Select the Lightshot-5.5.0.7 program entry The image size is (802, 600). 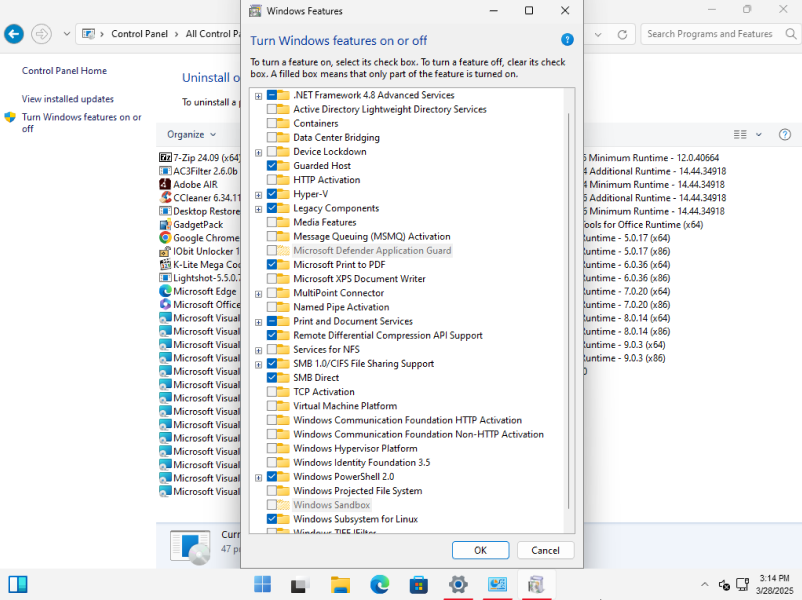[x=200, y=278]
